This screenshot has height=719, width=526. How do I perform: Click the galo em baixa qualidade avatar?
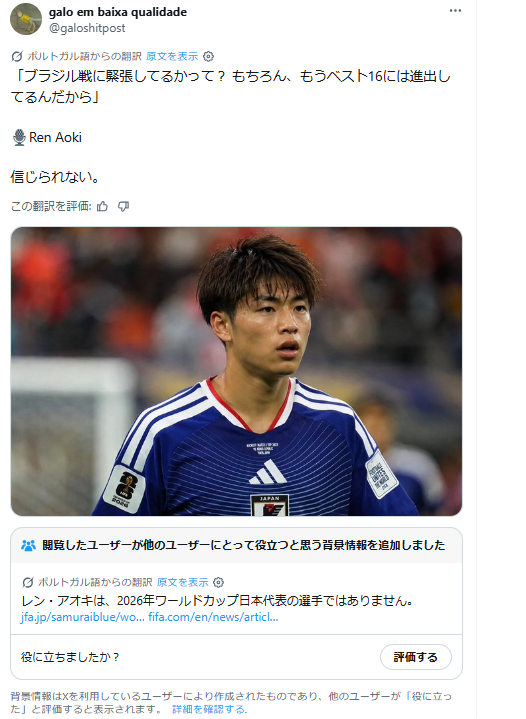point(26,19)
